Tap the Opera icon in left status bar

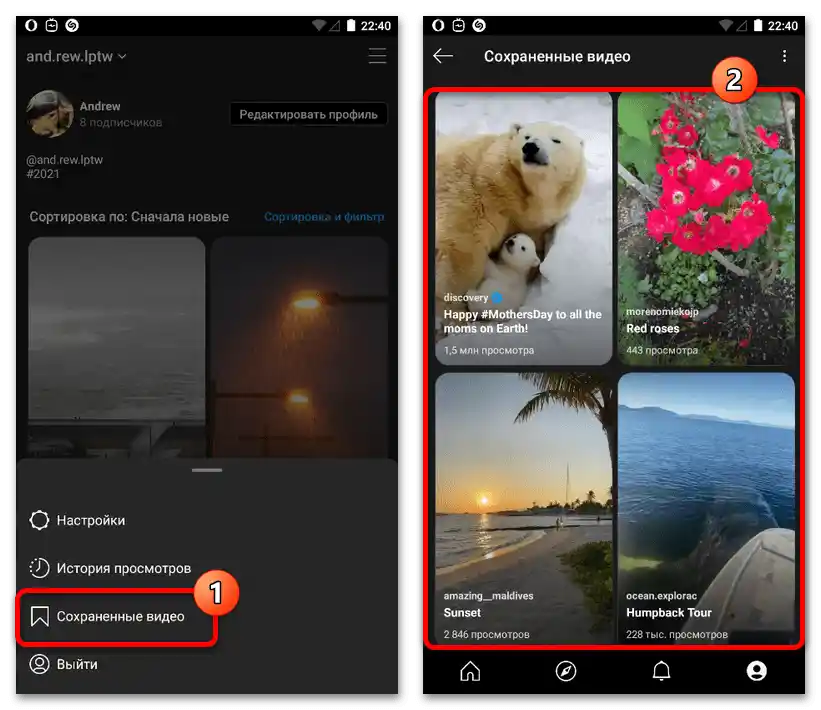click(31, 25)
